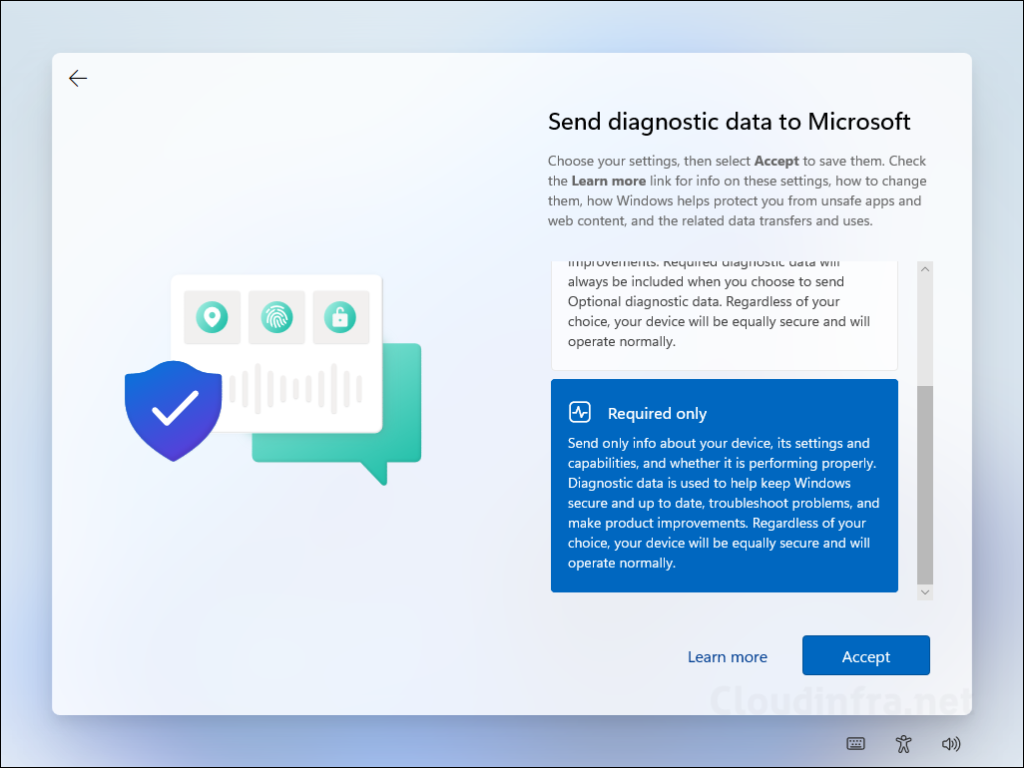Click the scrollbar track above the thumb
Image resolution: width=1024 pixels, height=768 pixels.
pyautogui.click(x=925, y=330)
